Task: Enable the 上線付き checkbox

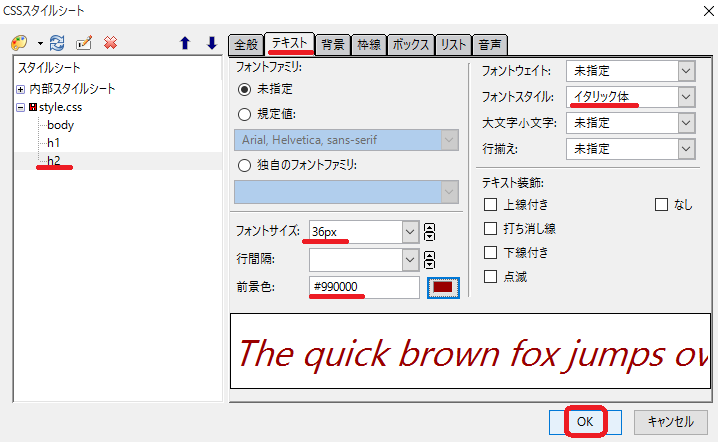Action: point(490,204)
